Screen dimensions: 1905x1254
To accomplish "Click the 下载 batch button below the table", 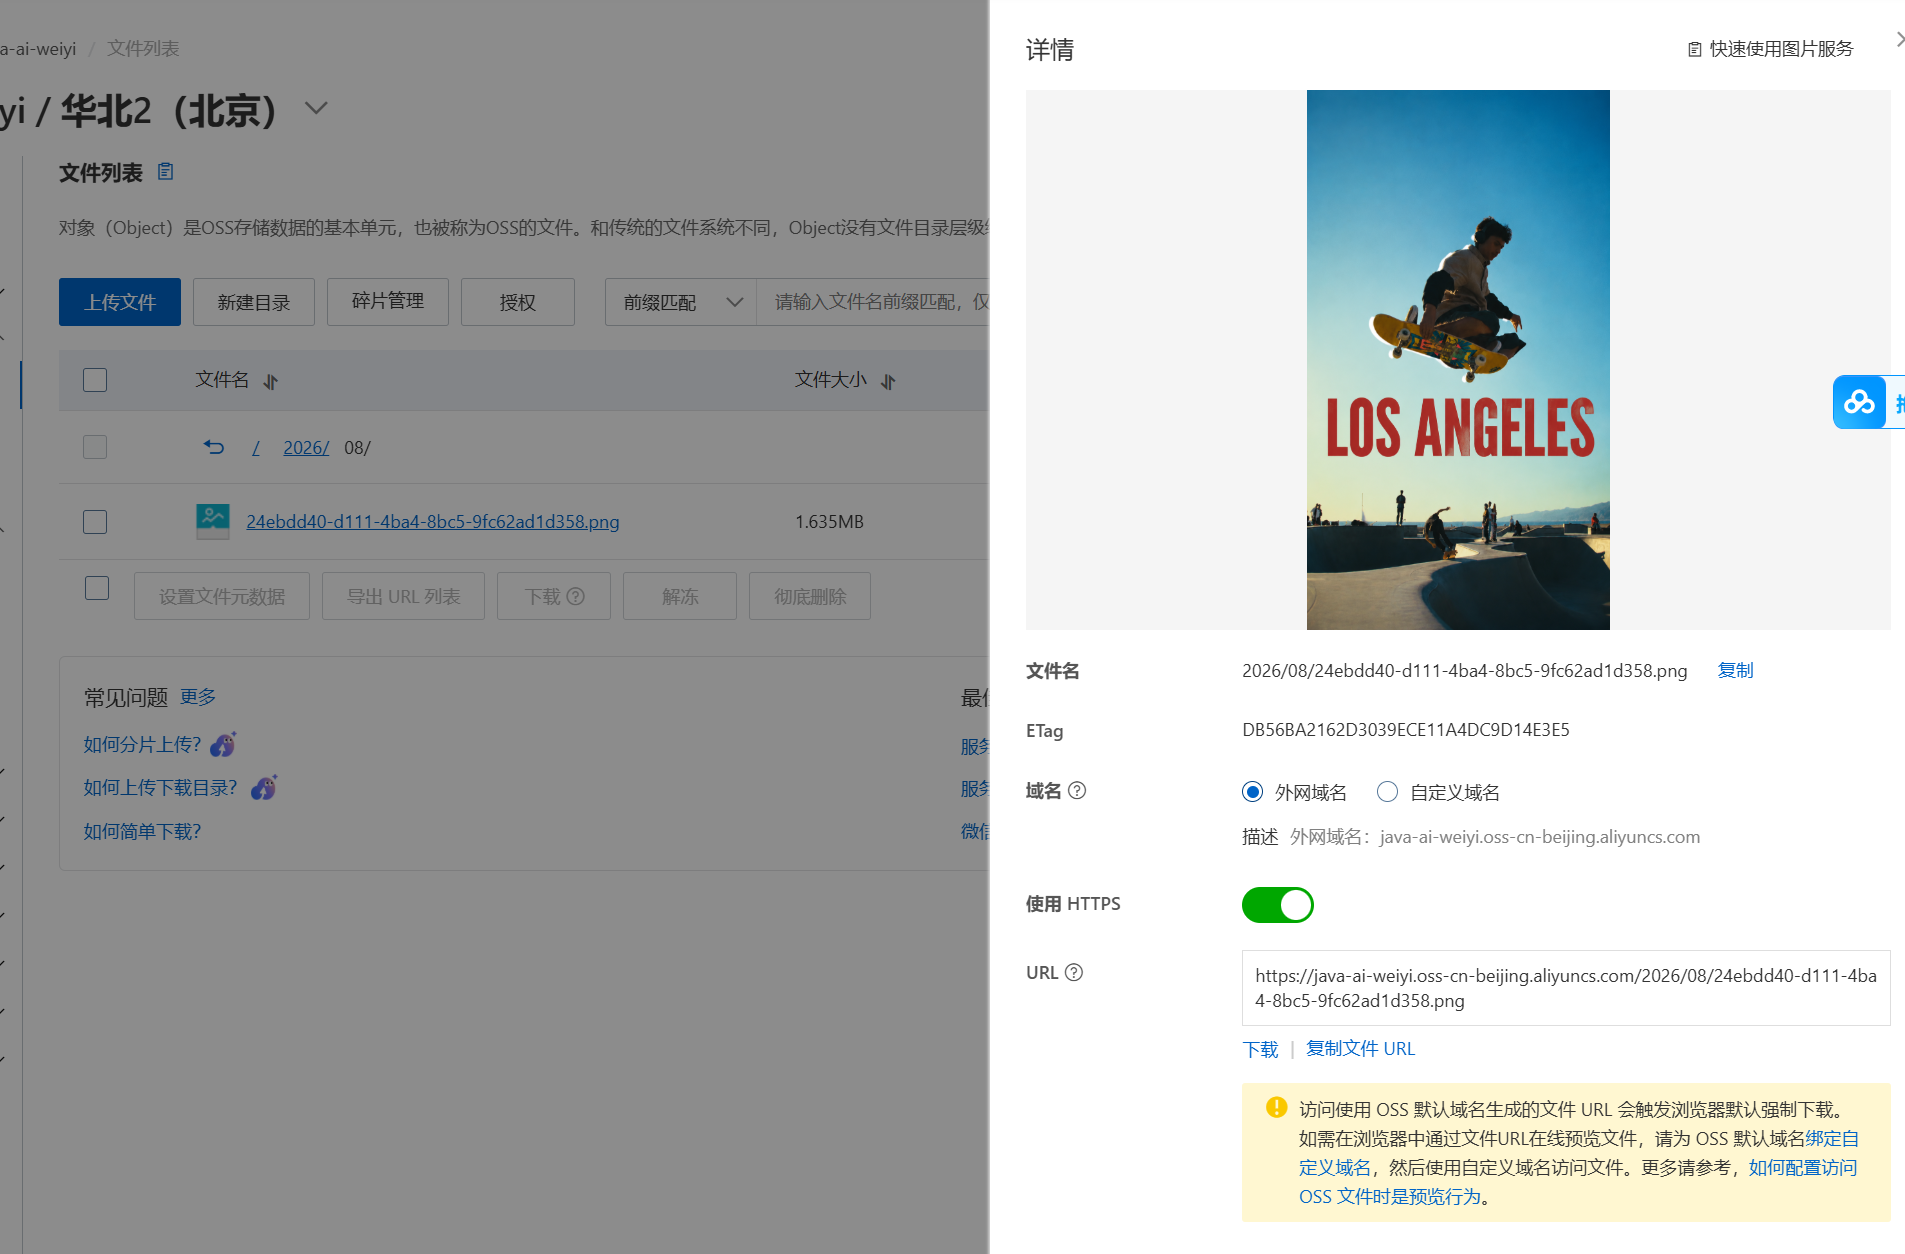I will [554, 596].
